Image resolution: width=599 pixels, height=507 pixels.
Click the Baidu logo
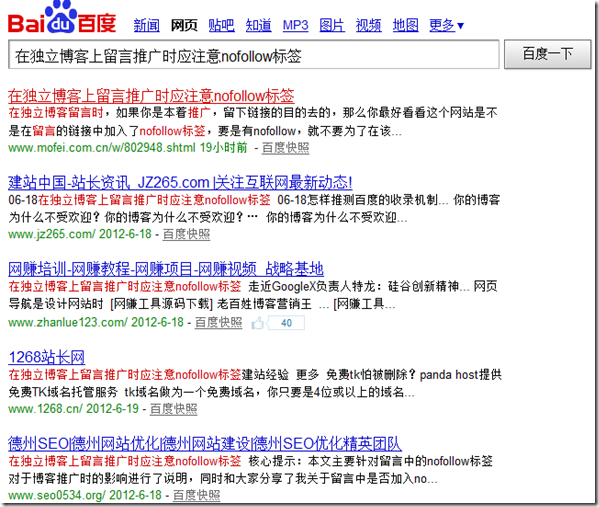tap(62, 18)
